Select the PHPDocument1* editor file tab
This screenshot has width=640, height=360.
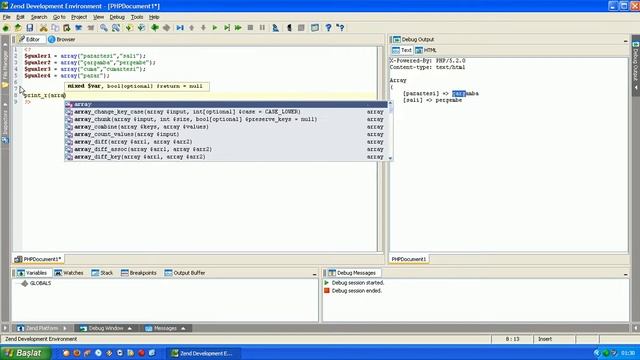point(38,259)
